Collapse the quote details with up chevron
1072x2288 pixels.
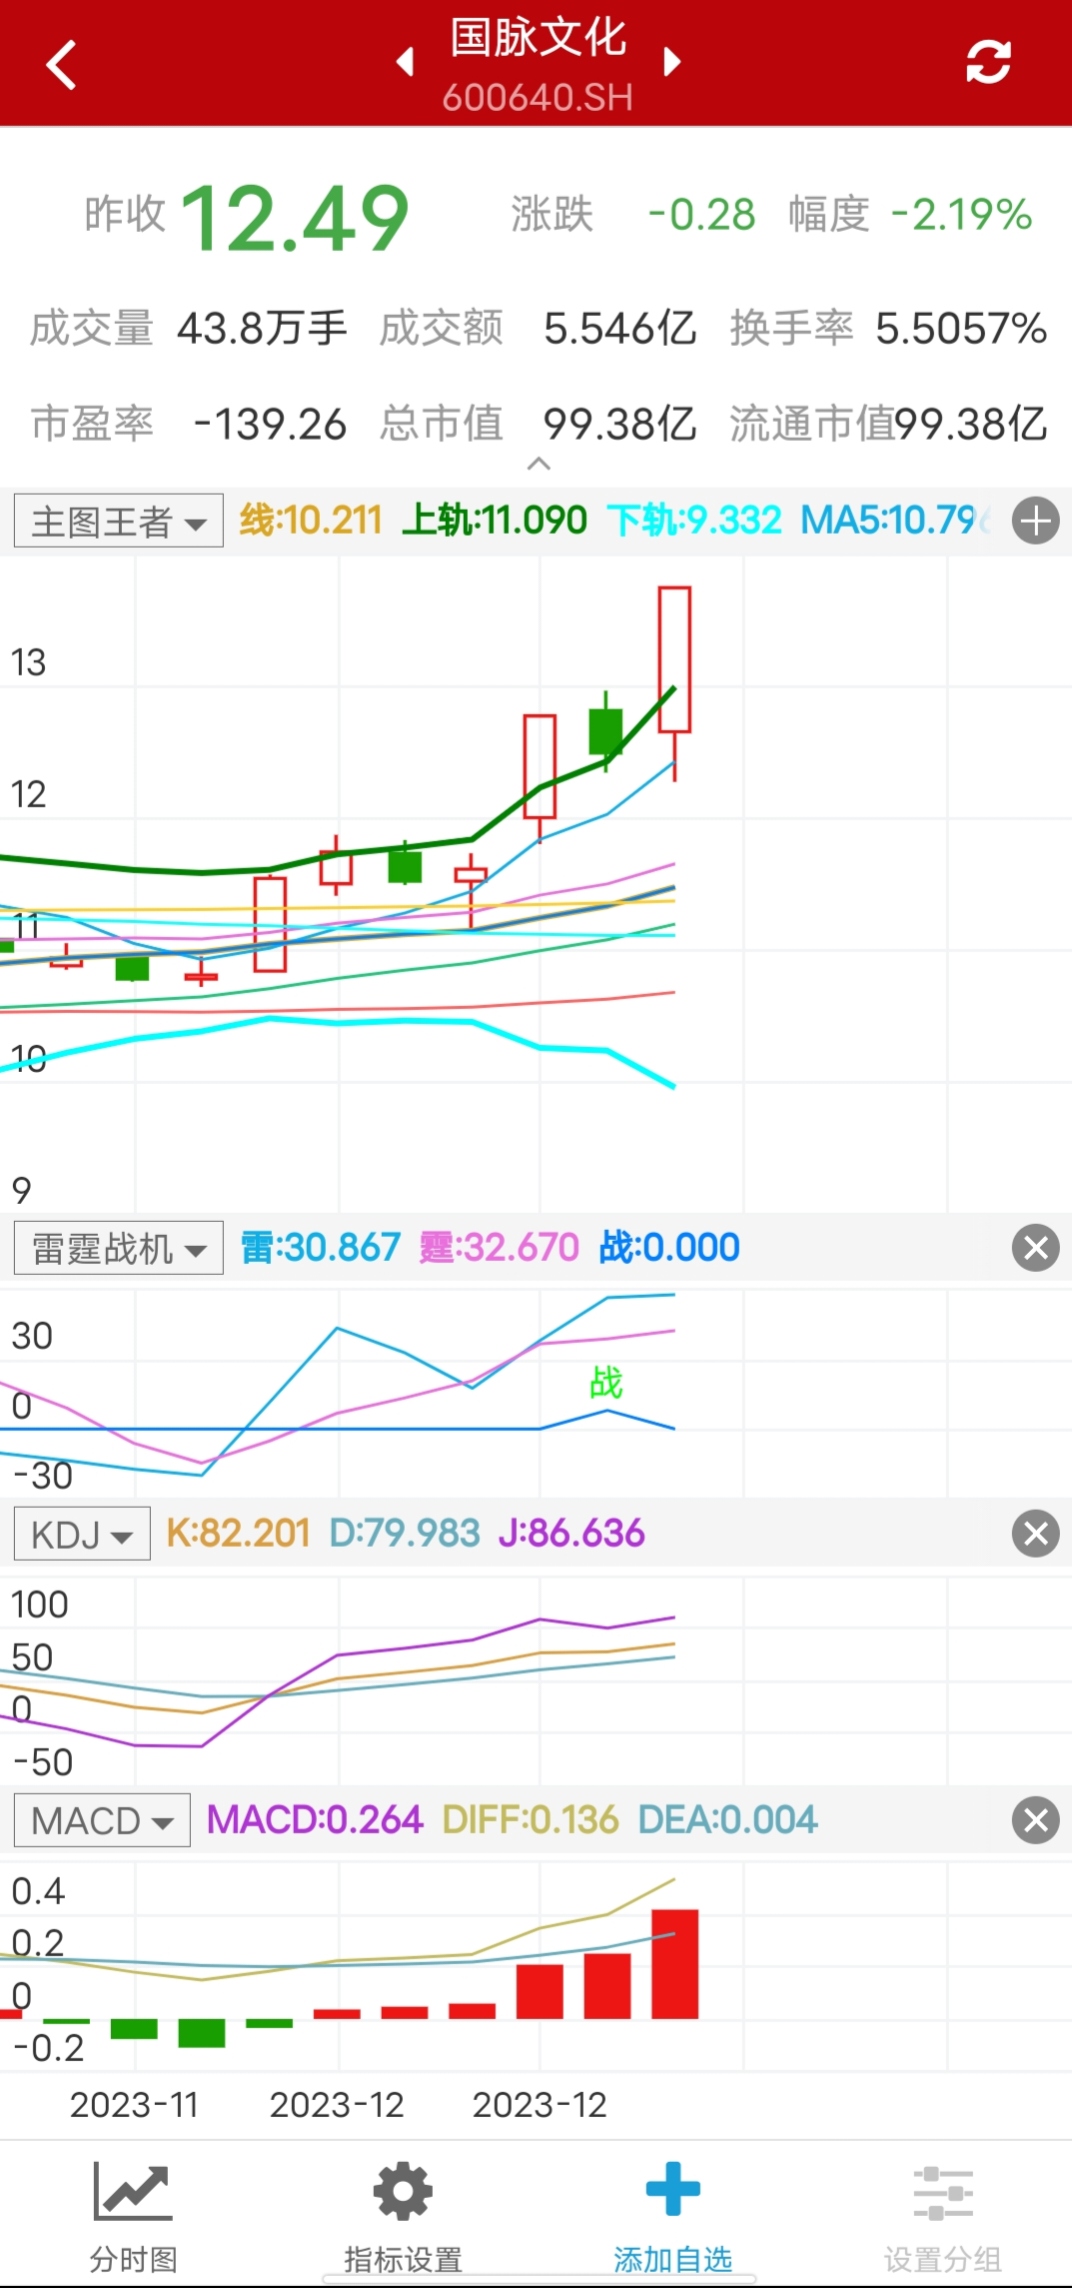point(538,464)
